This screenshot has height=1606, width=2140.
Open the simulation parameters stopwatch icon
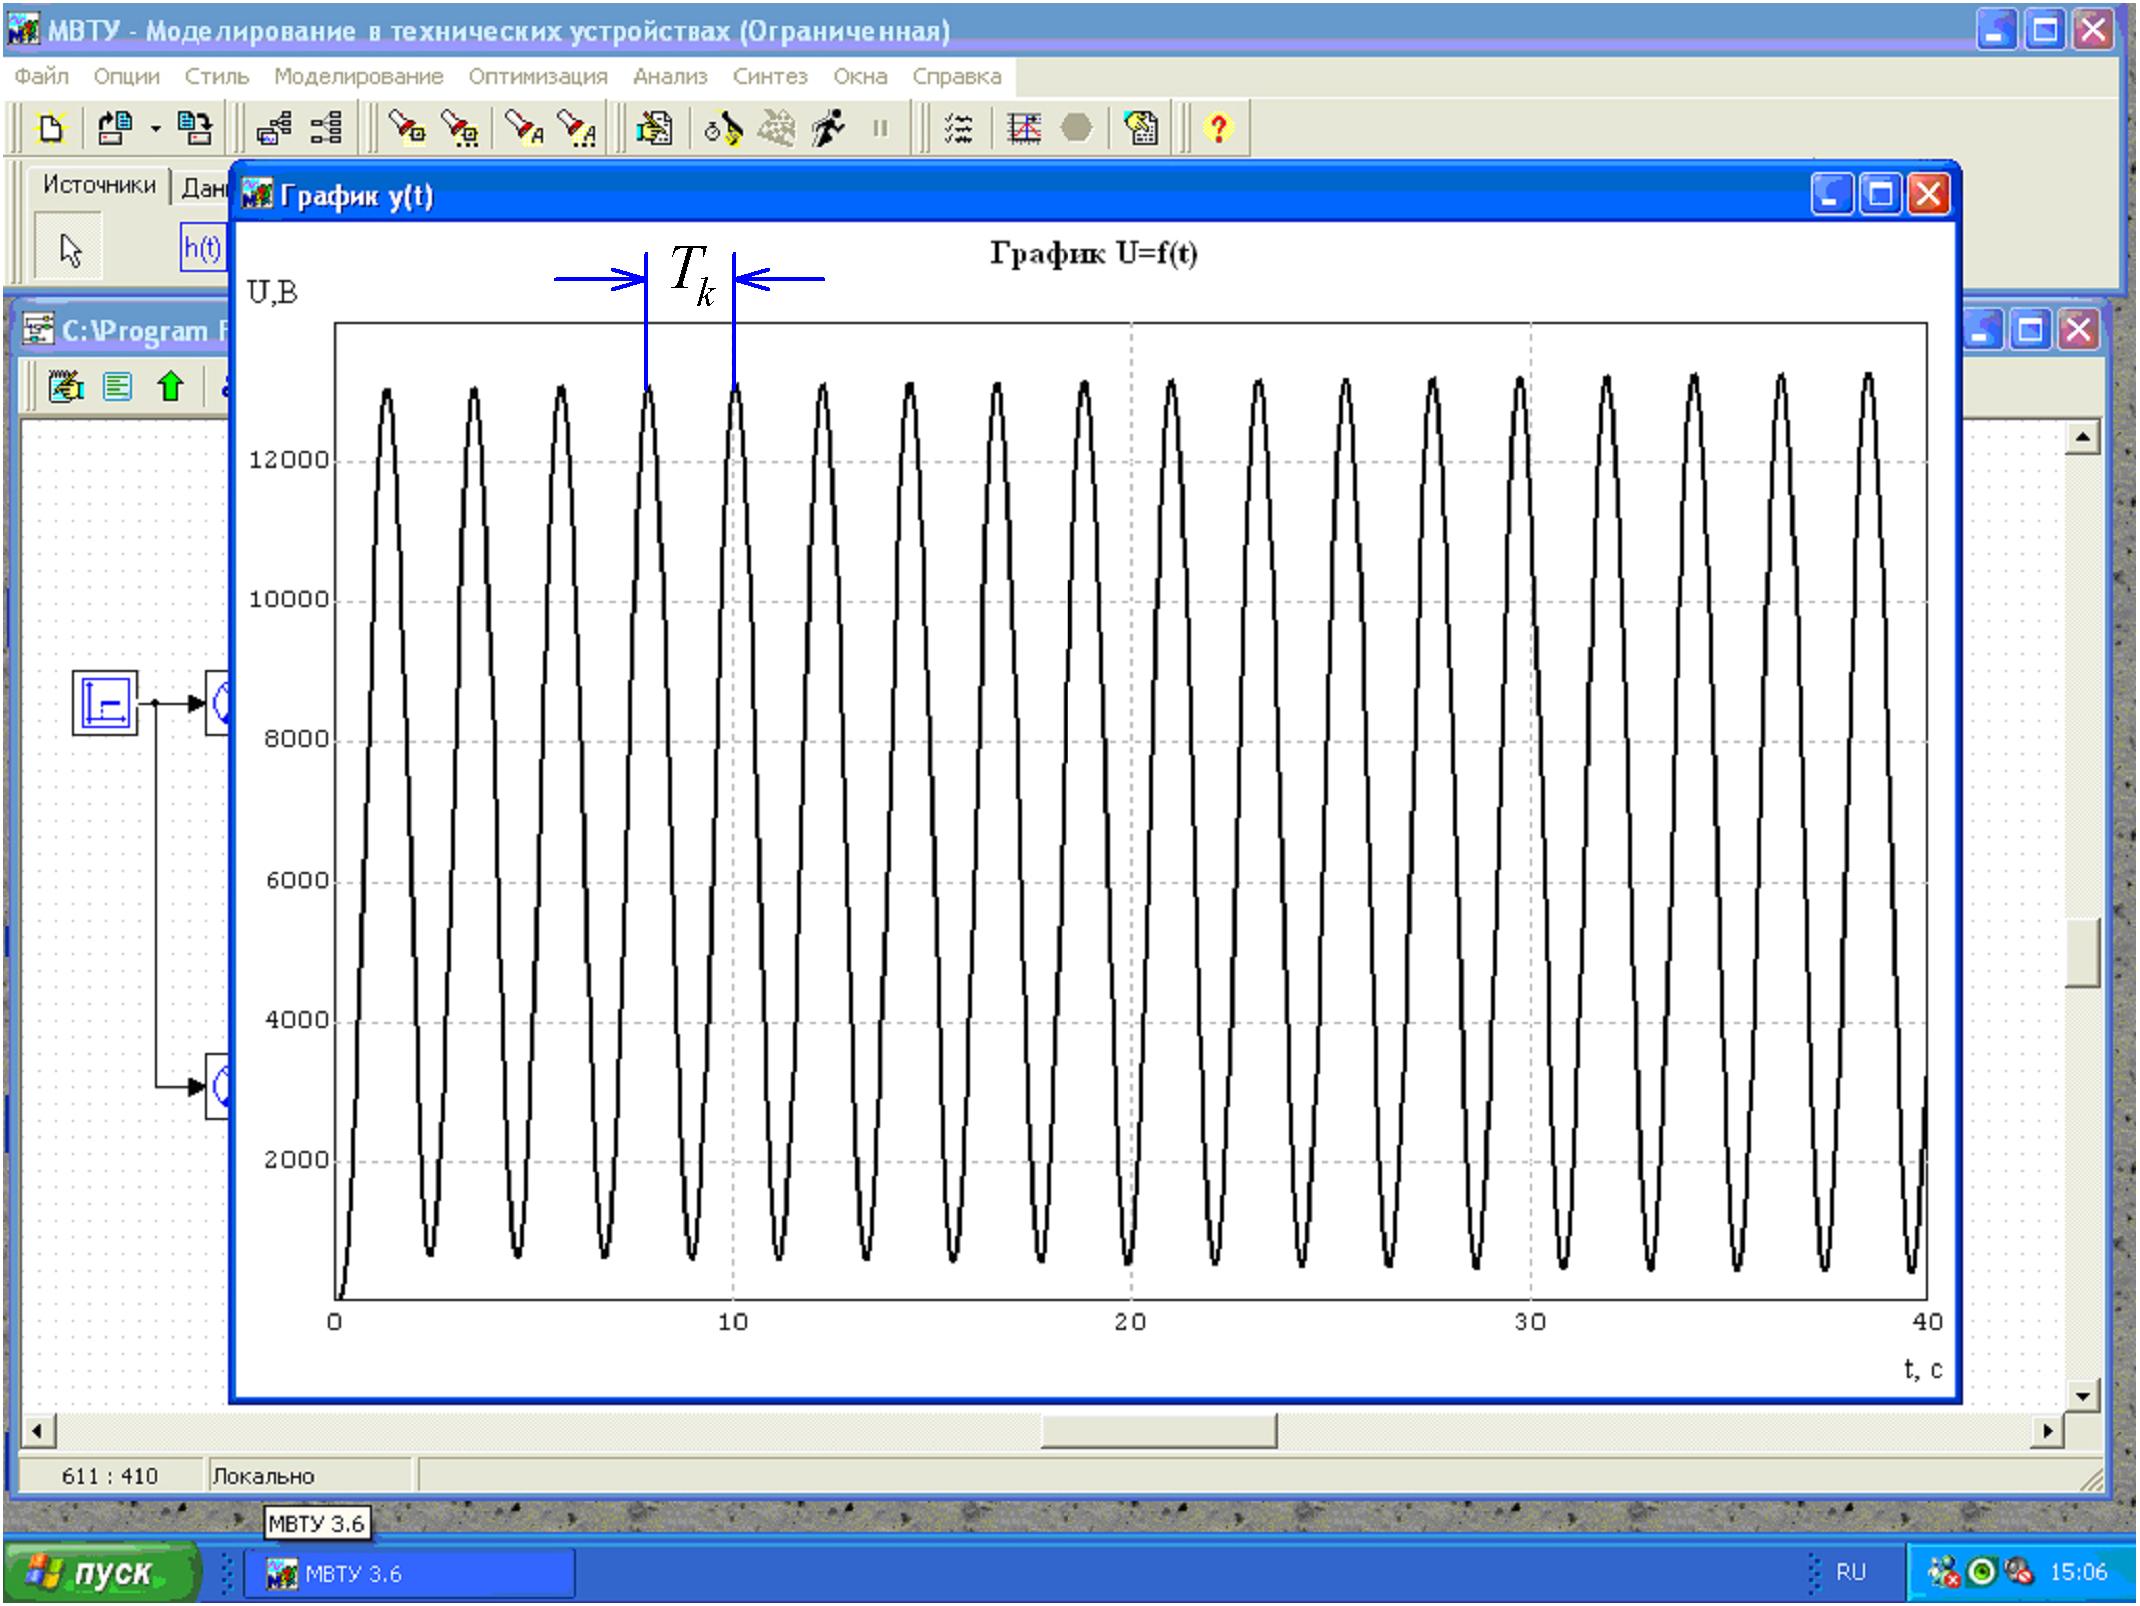pos(722,128)
